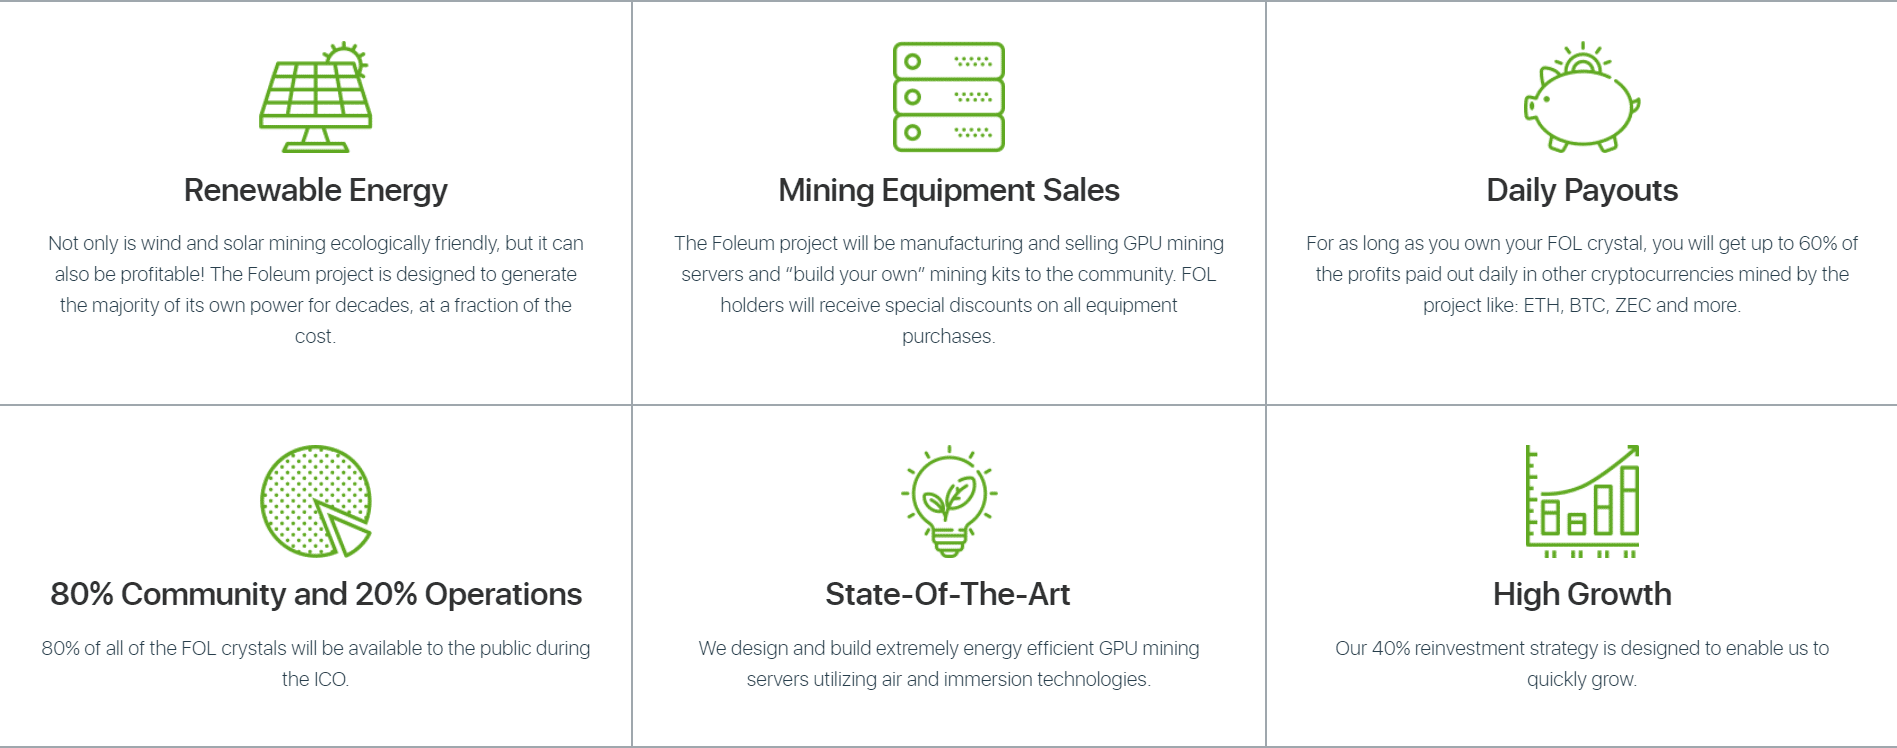Click the 40% reinvestment strategy text
The height and width of the screenshot is (748, 1897).
1582,663
